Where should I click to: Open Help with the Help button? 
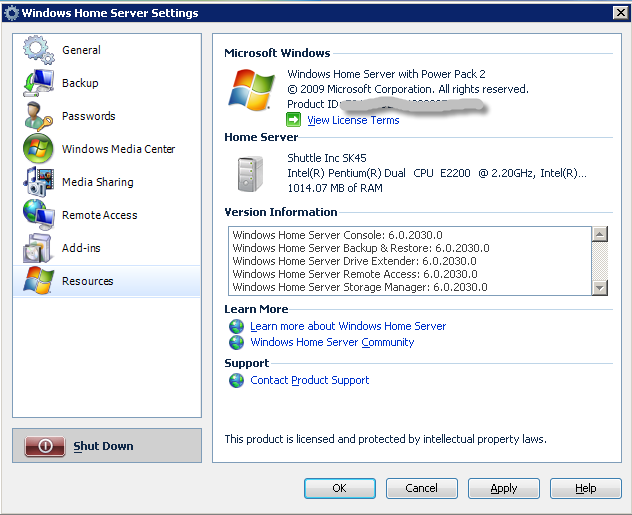click(x=585, y=488)
